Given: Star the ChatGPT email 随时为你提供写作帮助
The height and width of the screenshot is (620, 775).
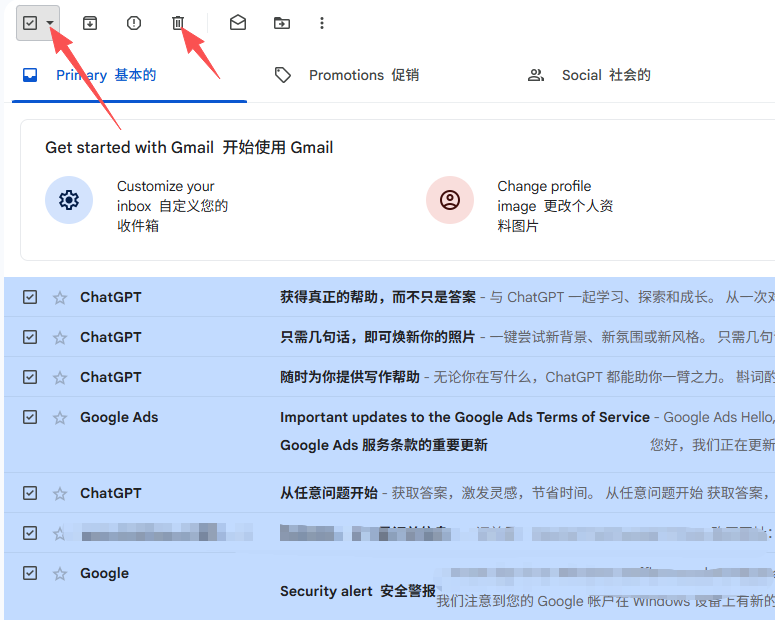Looking at the screenshot, I should pos(60,378).
